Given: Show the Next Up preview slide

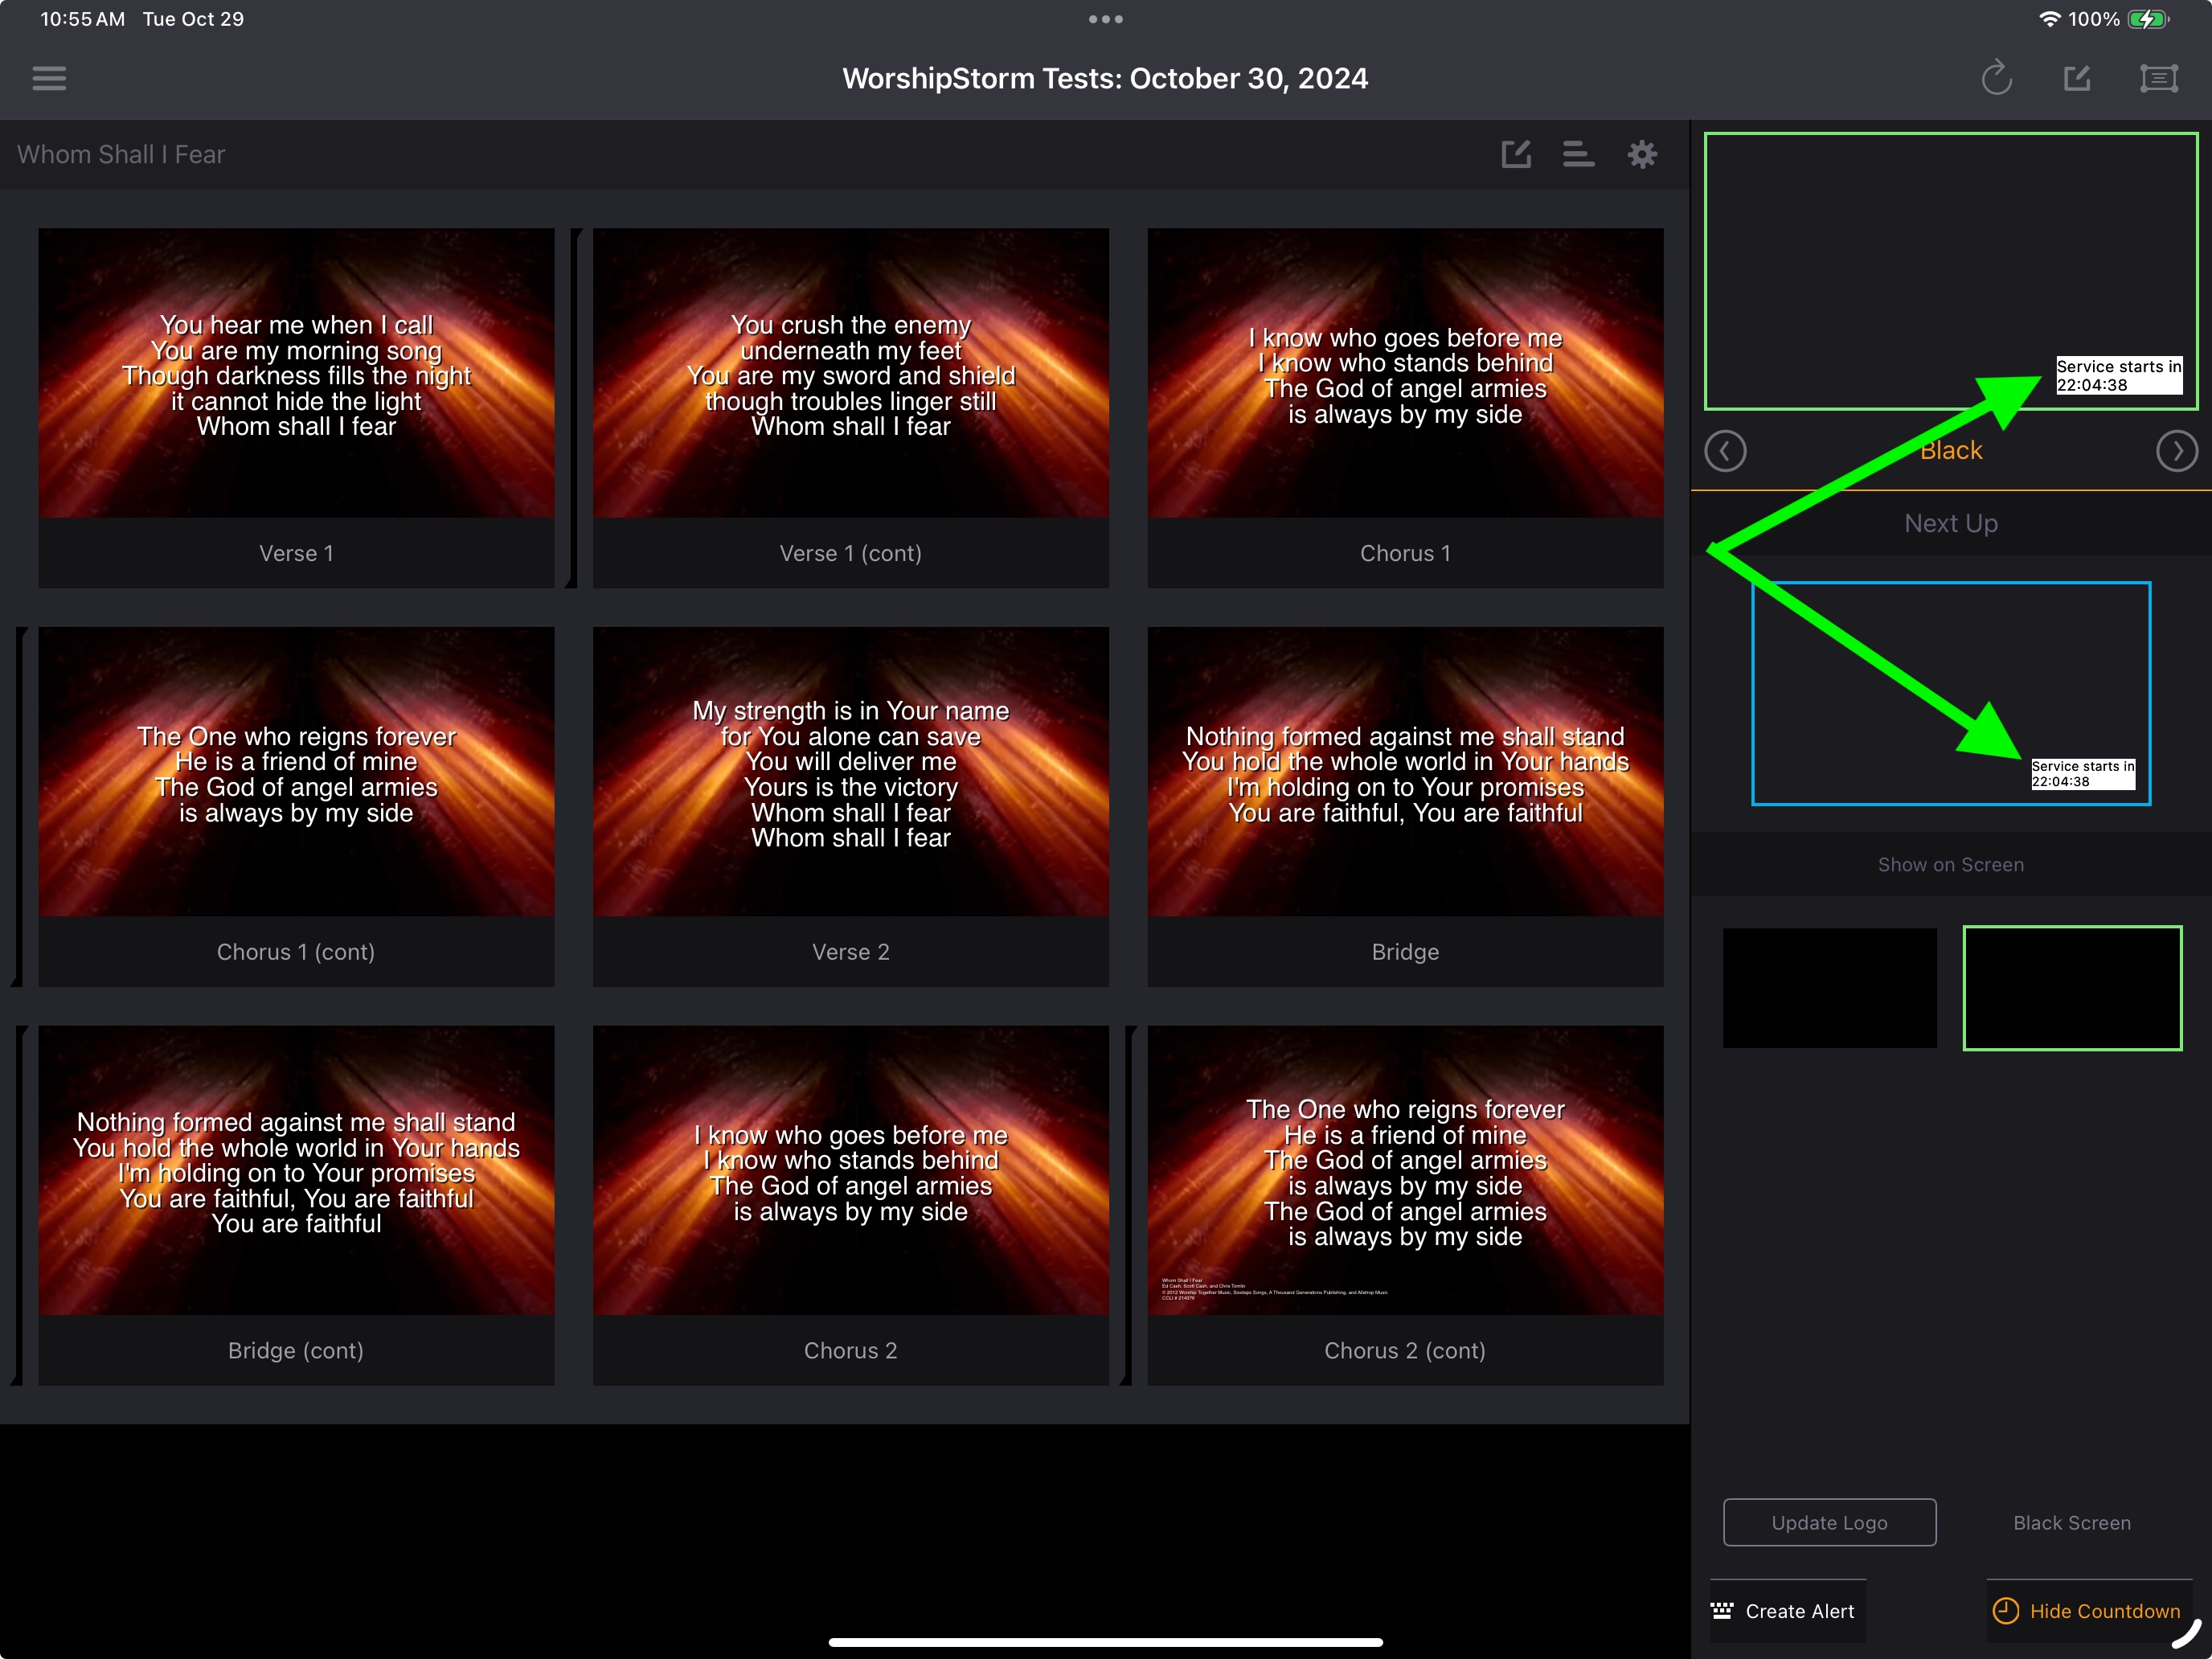Looking at the screenshot, I should (1951, 693).
